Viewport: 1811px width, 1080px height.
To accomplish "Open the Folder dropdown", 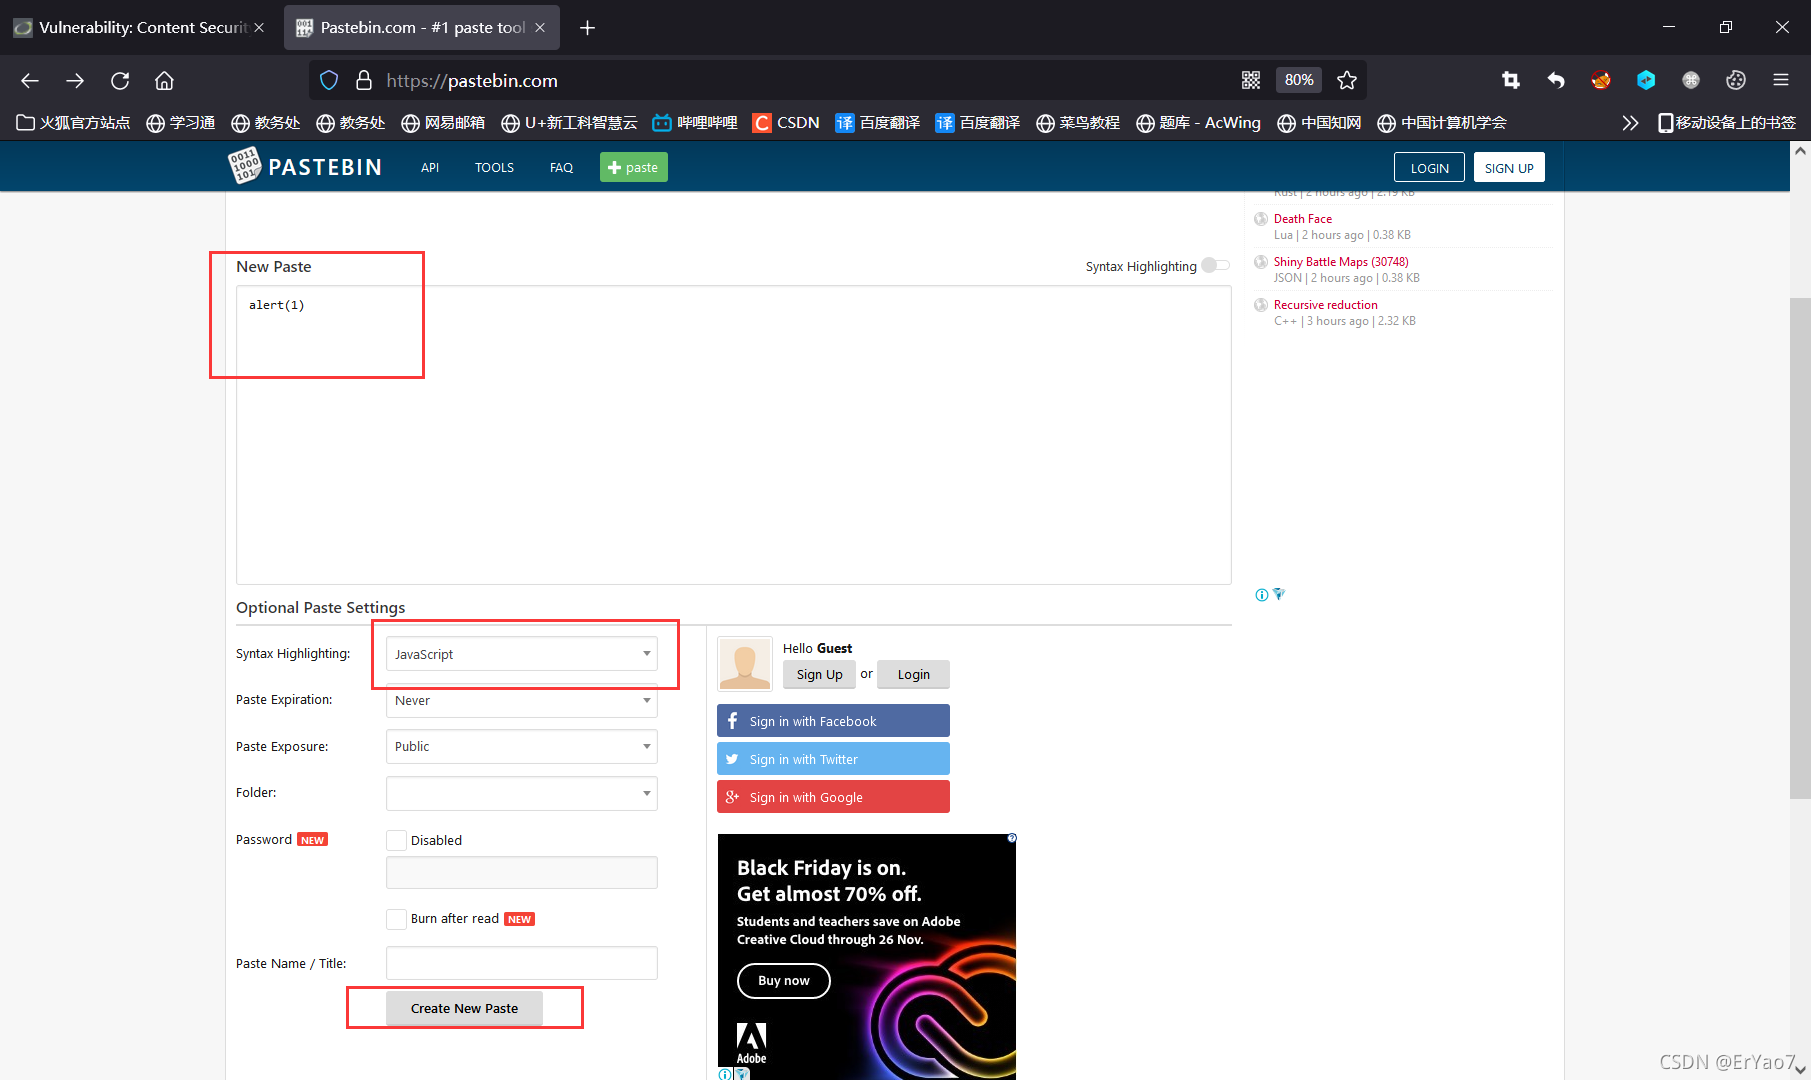I will [x=522, y=793].
